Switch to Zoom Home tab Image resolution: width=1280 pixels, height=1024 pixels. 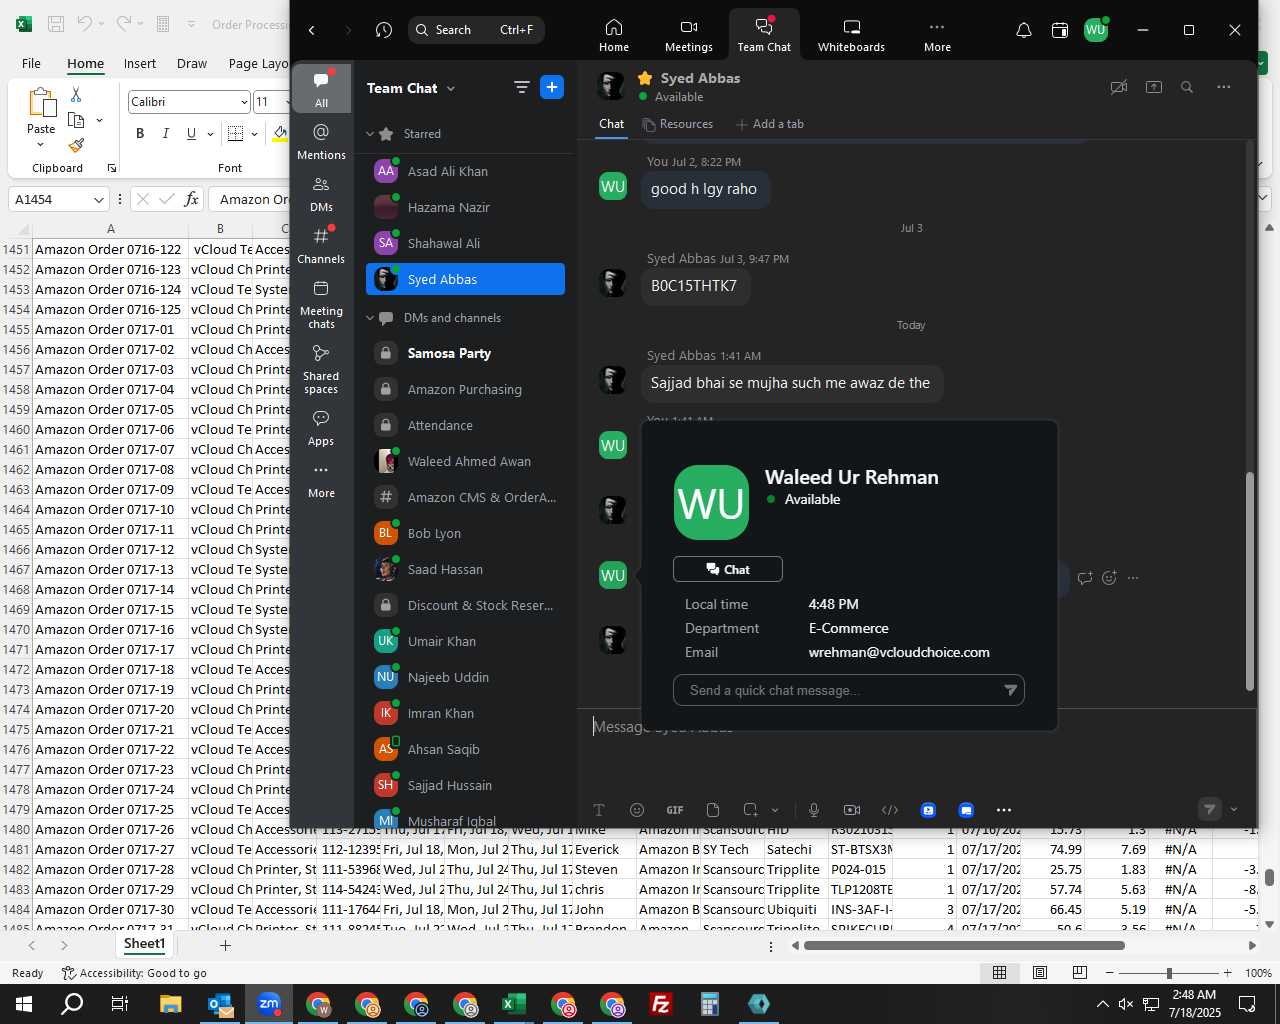point(614,35)
